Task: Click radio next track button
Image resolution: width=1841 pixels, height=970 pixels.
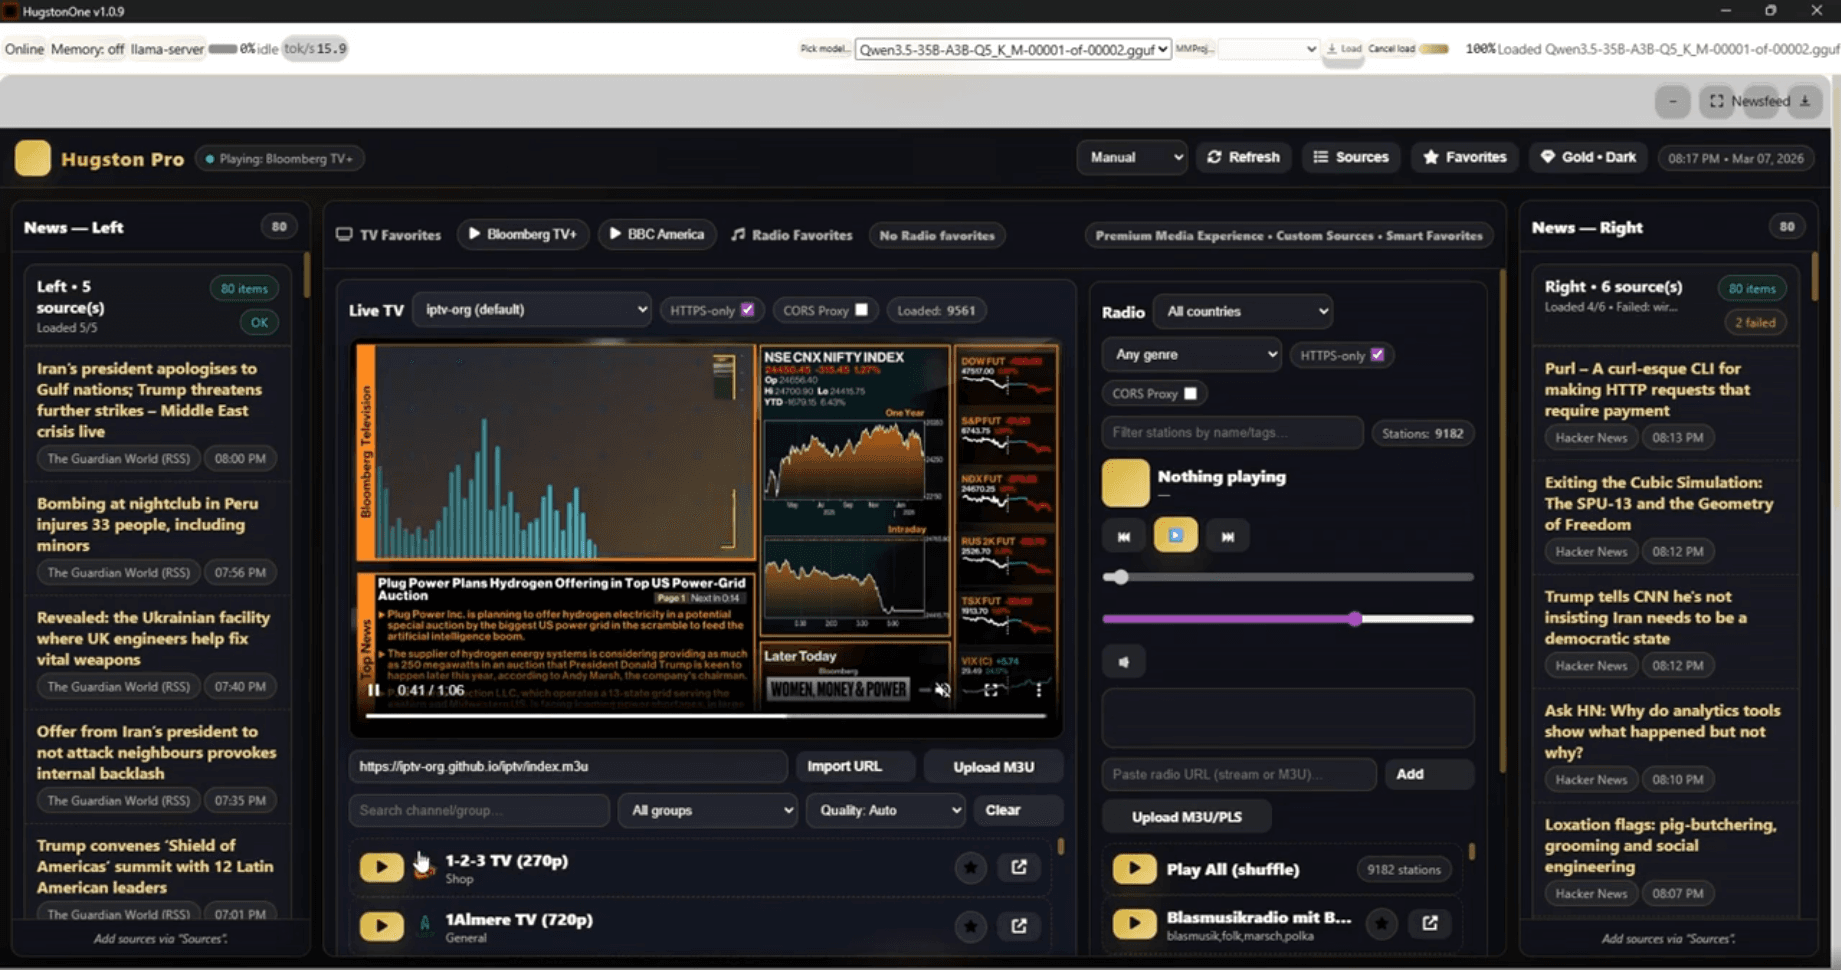Action: tap(1227, 537)
